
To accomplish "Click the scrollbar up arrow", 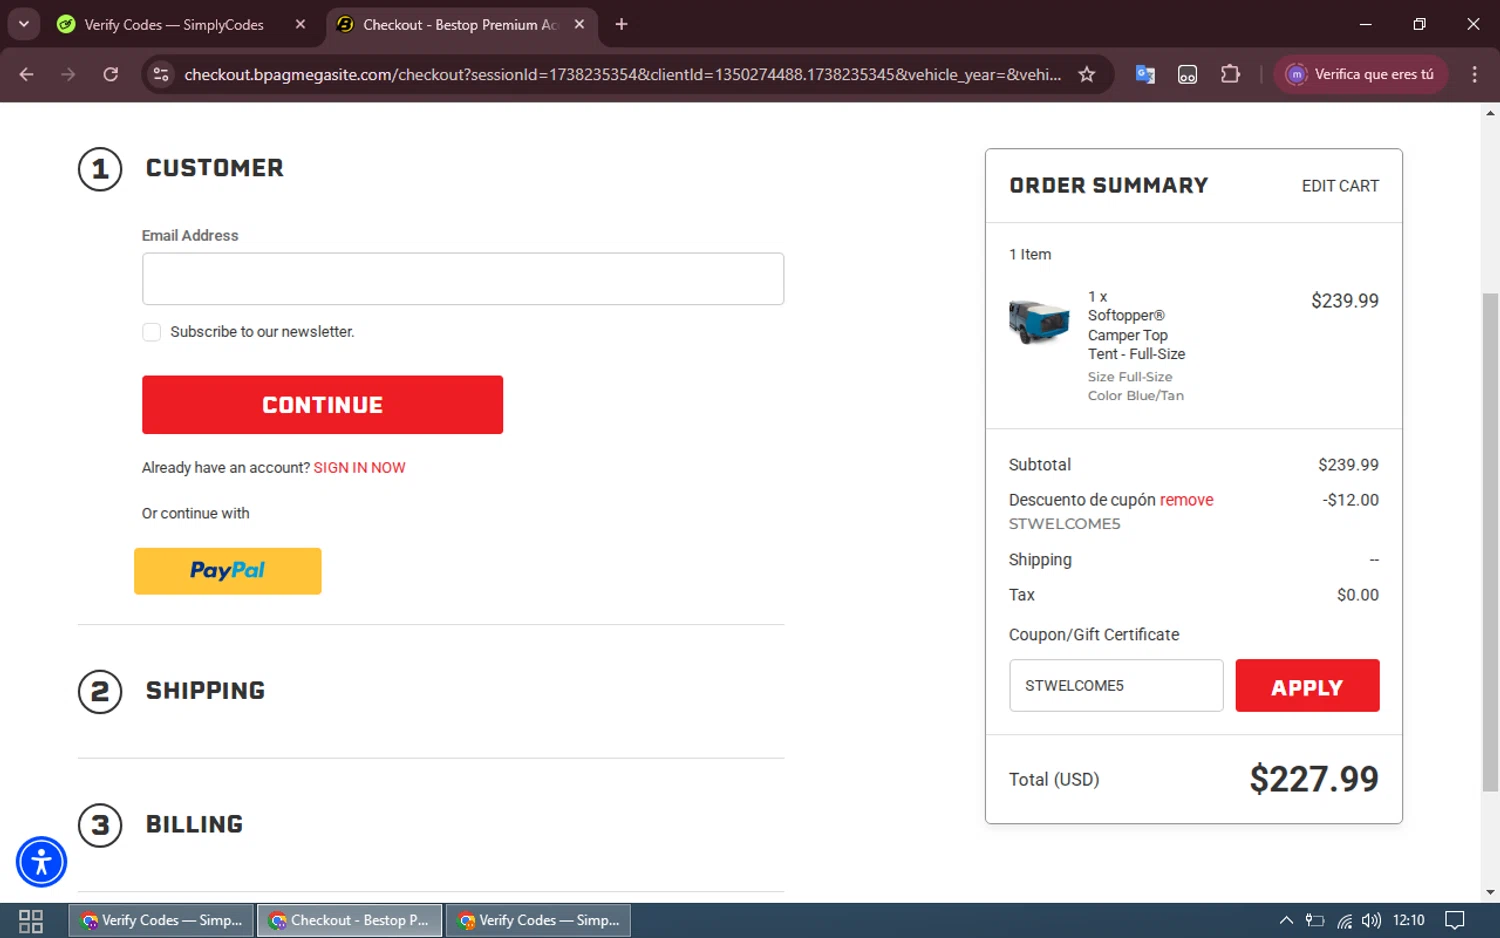I will 1490,113.
